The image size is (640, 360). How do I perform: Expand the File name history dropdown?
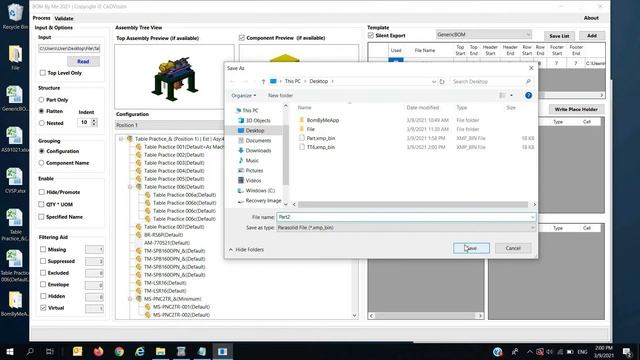point(532,217)
